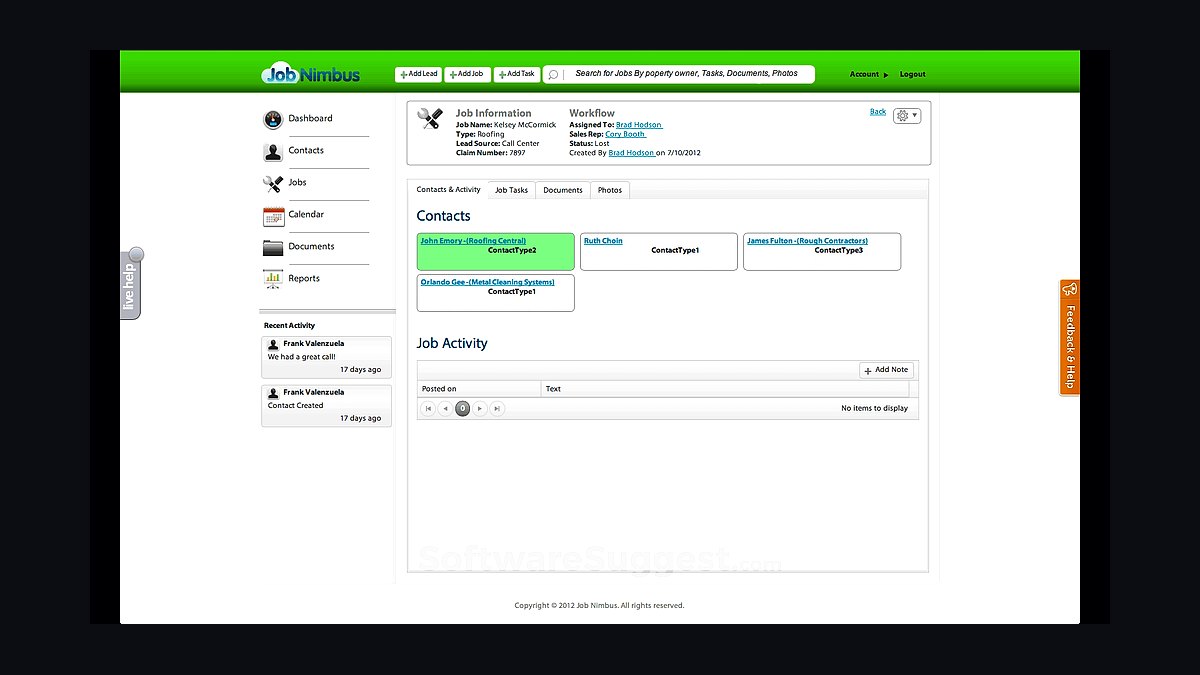Switch to the Documents tab
Image resolution: width=1200 pixels, height=675 pixels.
563,190
